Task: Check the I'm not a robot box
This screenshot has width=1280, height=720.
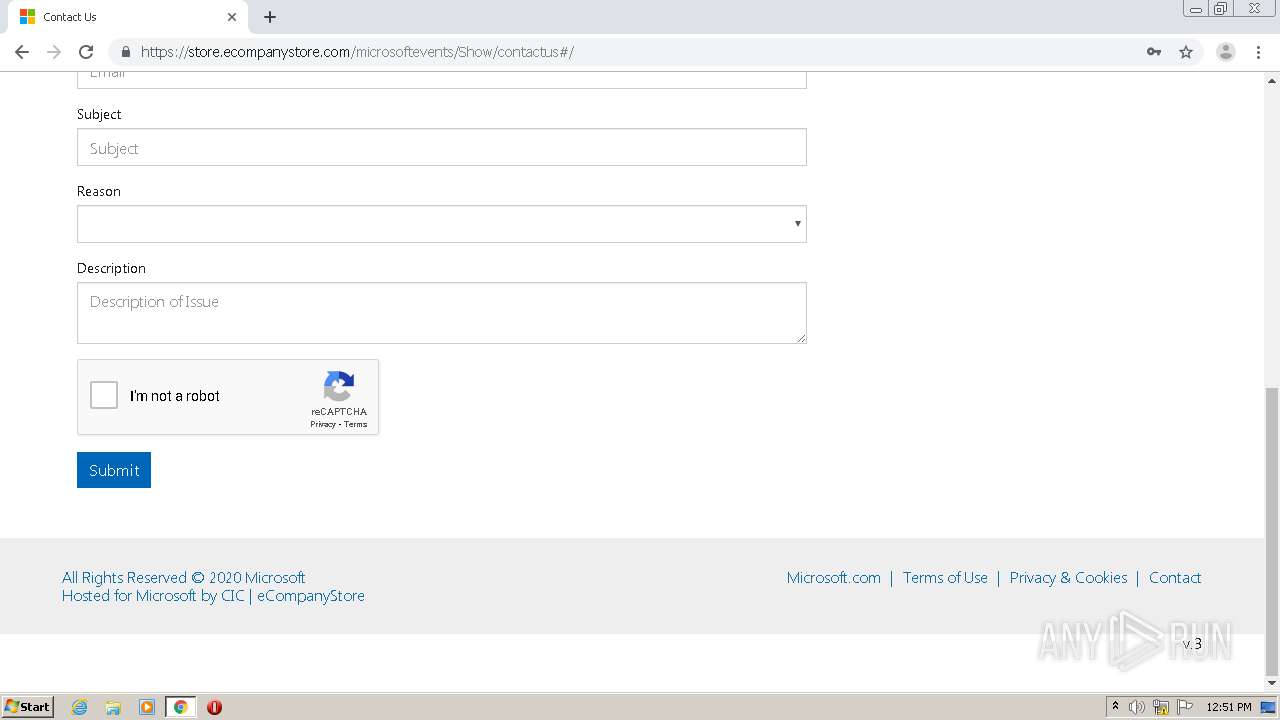Action: (x=104, y=395)
